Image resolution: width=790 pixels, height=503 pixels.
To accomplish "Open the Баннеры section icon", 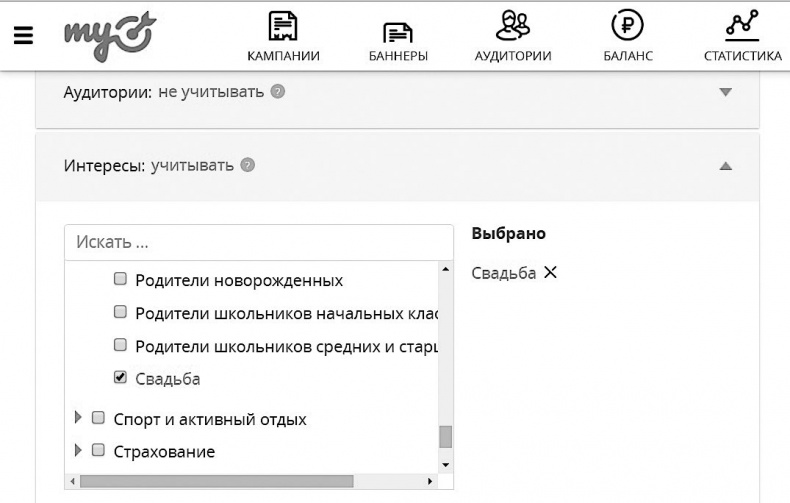I will click(x=397, y=31).
